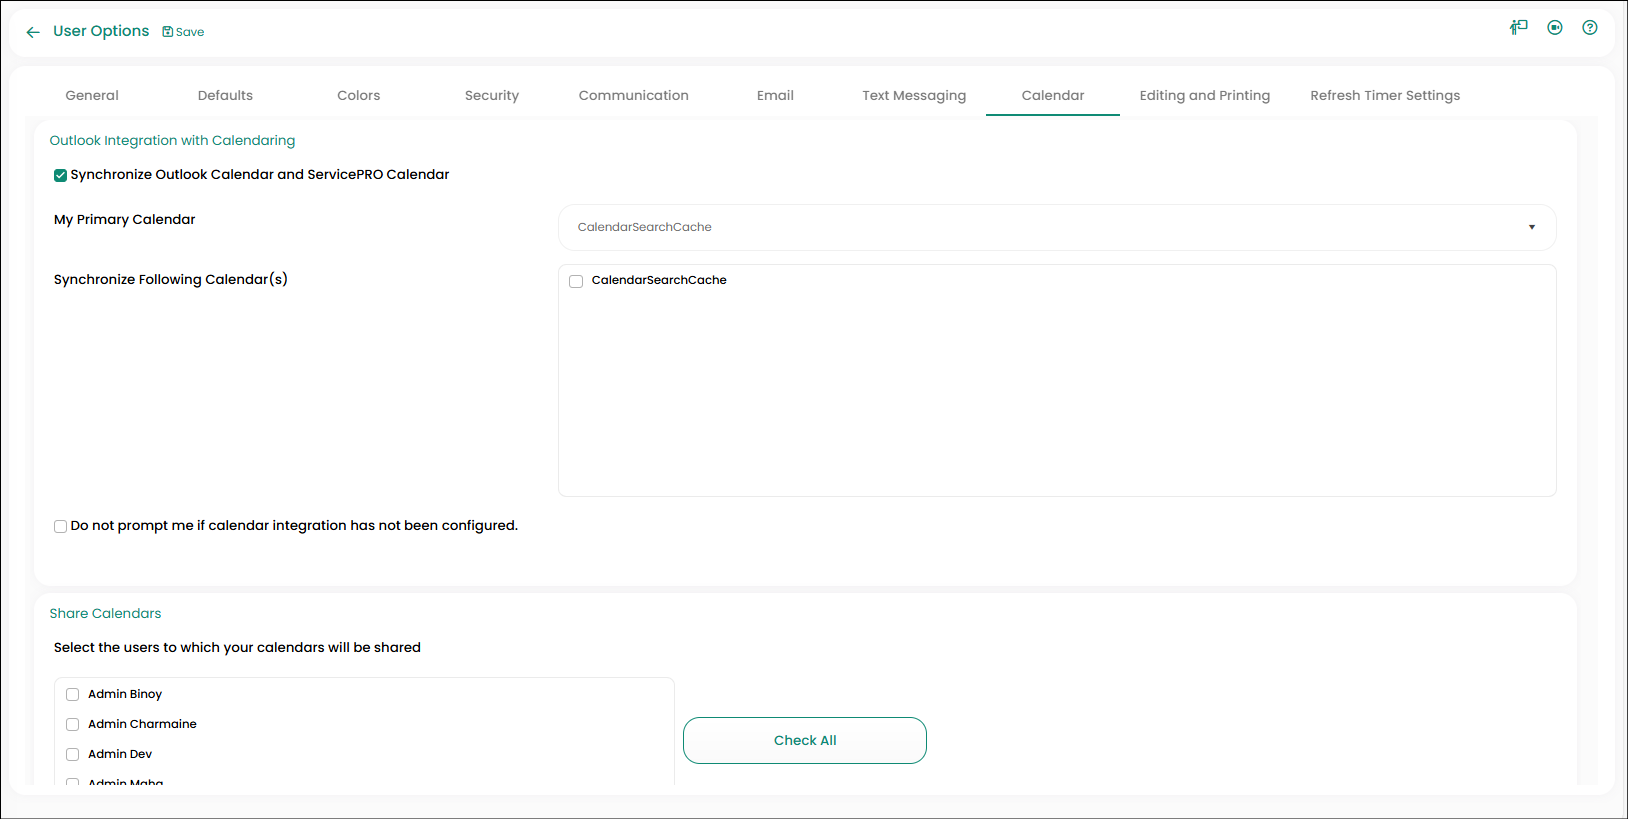Click the Save disk icon

pos(168,32)
